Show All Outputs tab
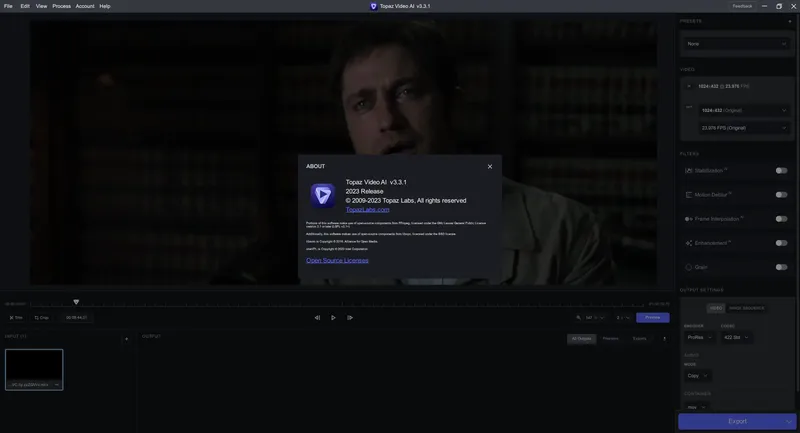 pos(581,339)
